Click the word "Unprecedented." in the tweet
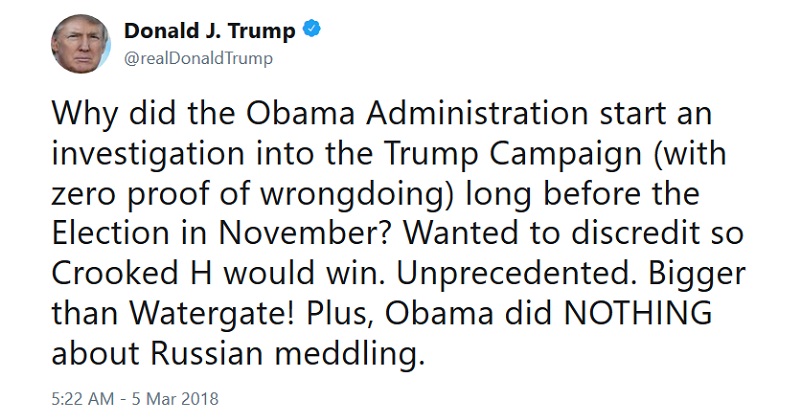800x420 pixels. pos(515,273)
